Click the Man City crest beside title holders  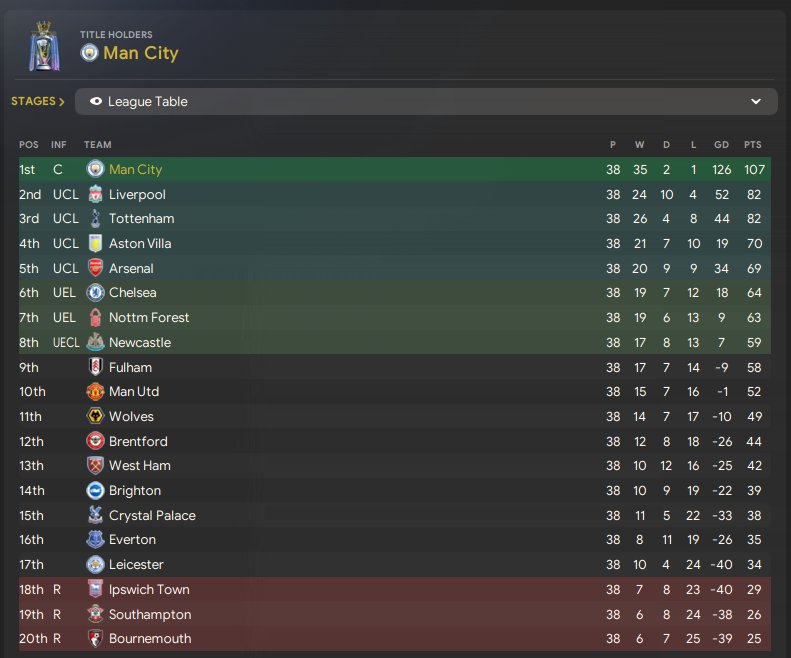coord(89,53)
